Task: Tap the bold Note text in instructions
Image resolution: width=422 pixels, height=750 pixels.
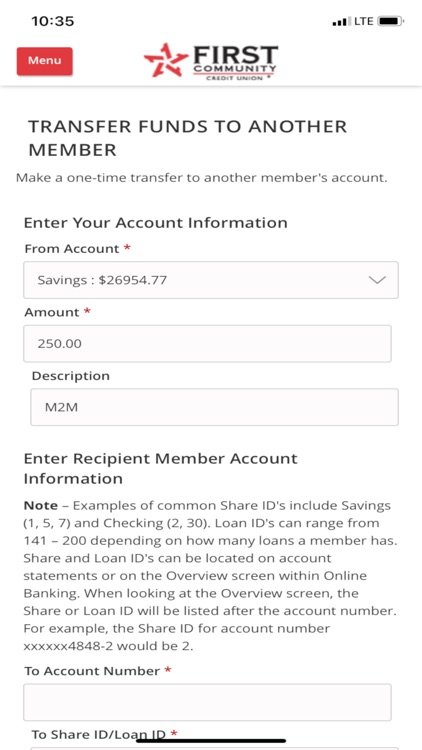Action: [x=41, y=506]
